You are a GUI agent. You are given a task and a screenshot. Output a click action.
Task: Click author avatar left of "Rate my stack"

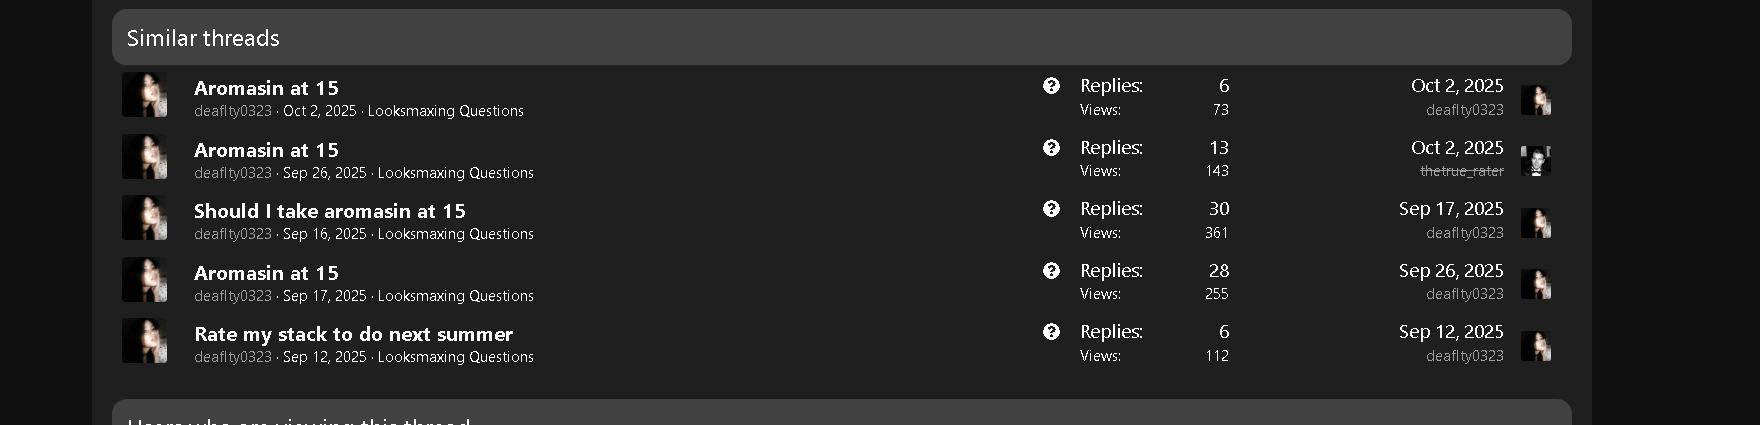145,341
